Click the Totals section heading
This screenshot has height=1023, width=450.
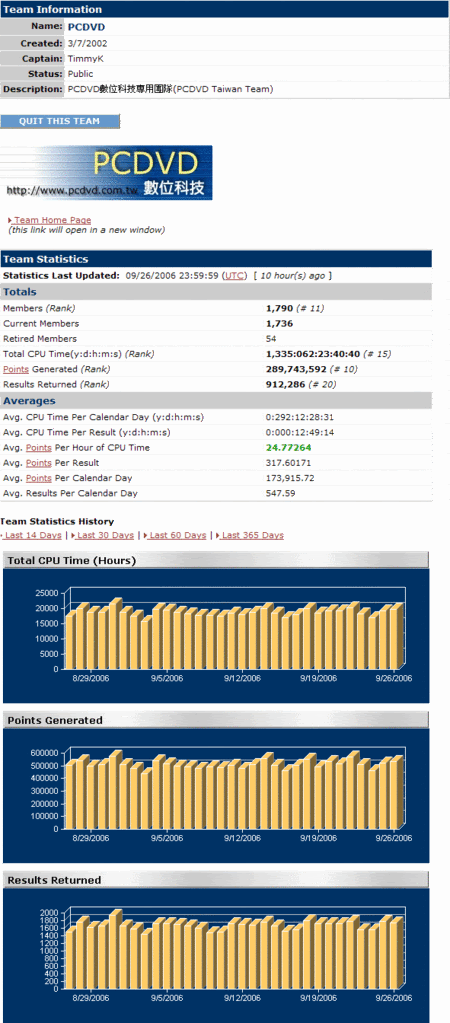[x=20, y=292]
